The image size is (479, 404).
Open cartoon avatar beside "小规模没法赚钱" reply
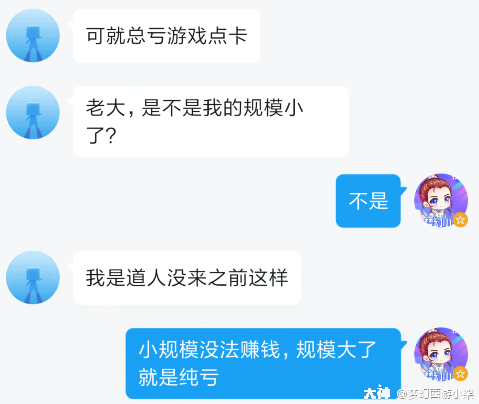(x=441, y=354)
